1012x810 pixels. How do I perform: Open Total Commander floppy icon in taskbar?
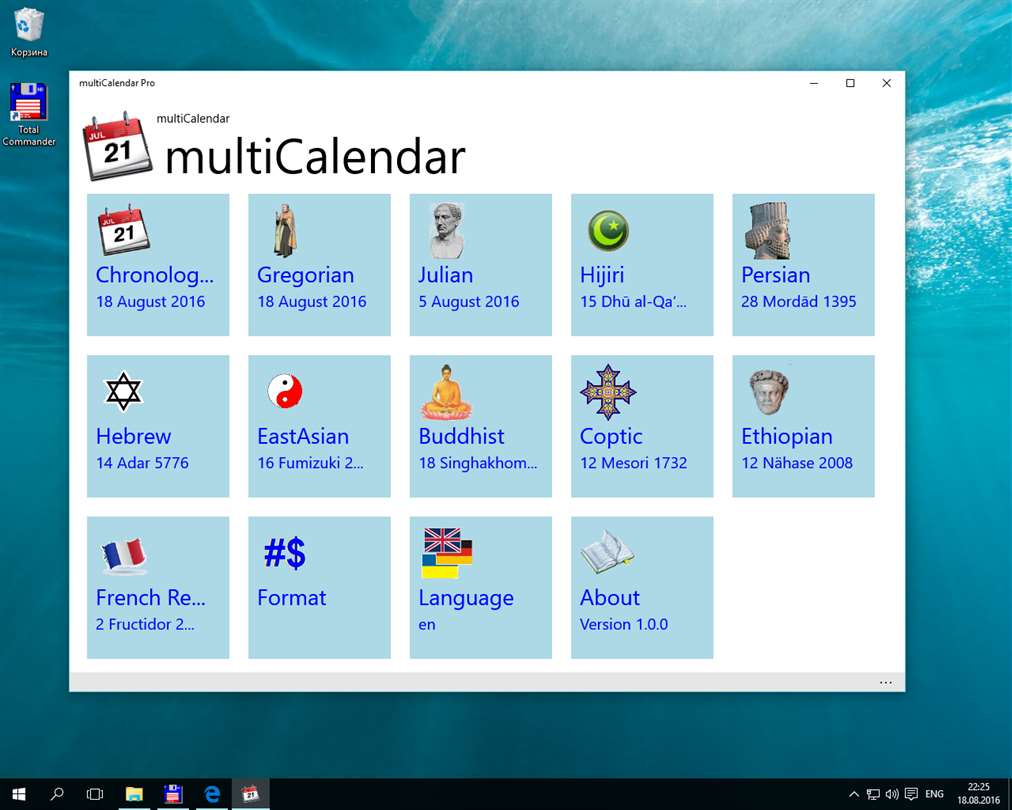click(173, 794)
